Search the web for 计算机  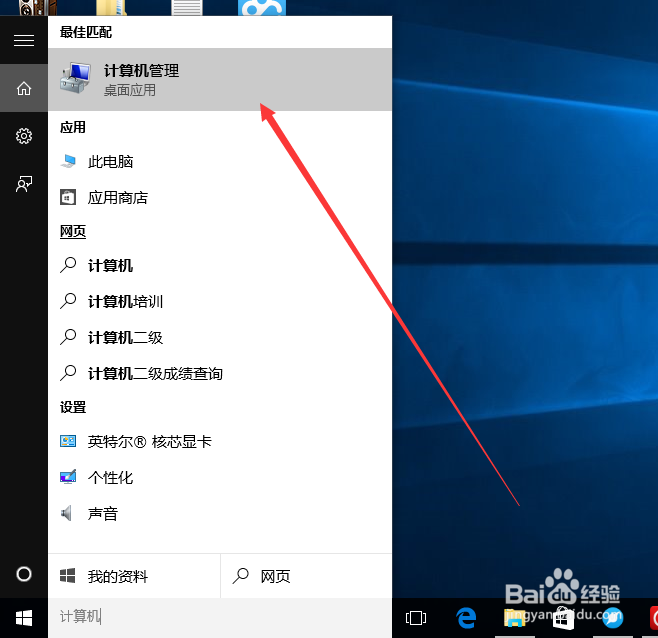220,265
